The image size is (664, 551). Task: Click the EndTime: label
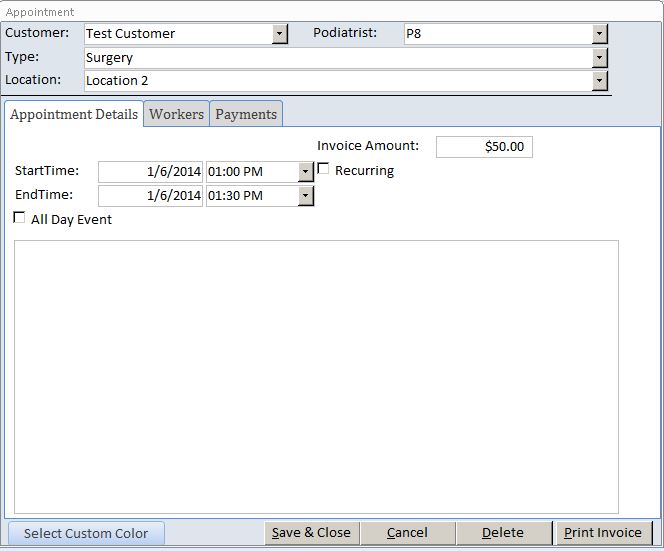pos(44,195)
